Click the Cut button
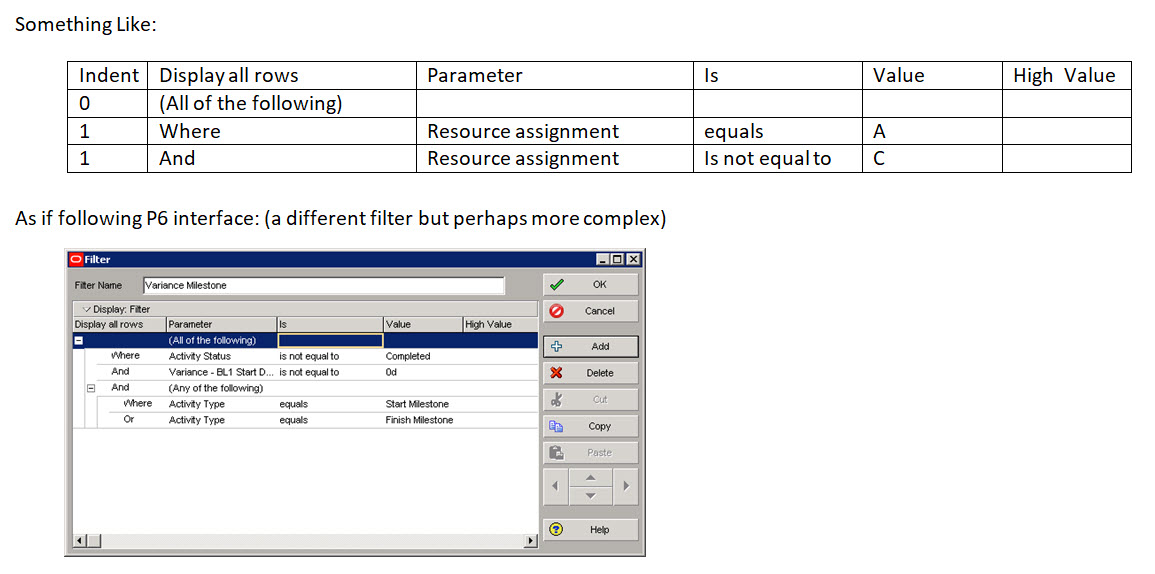Viewport: 1155px width, 574px height. click(591, 399)
